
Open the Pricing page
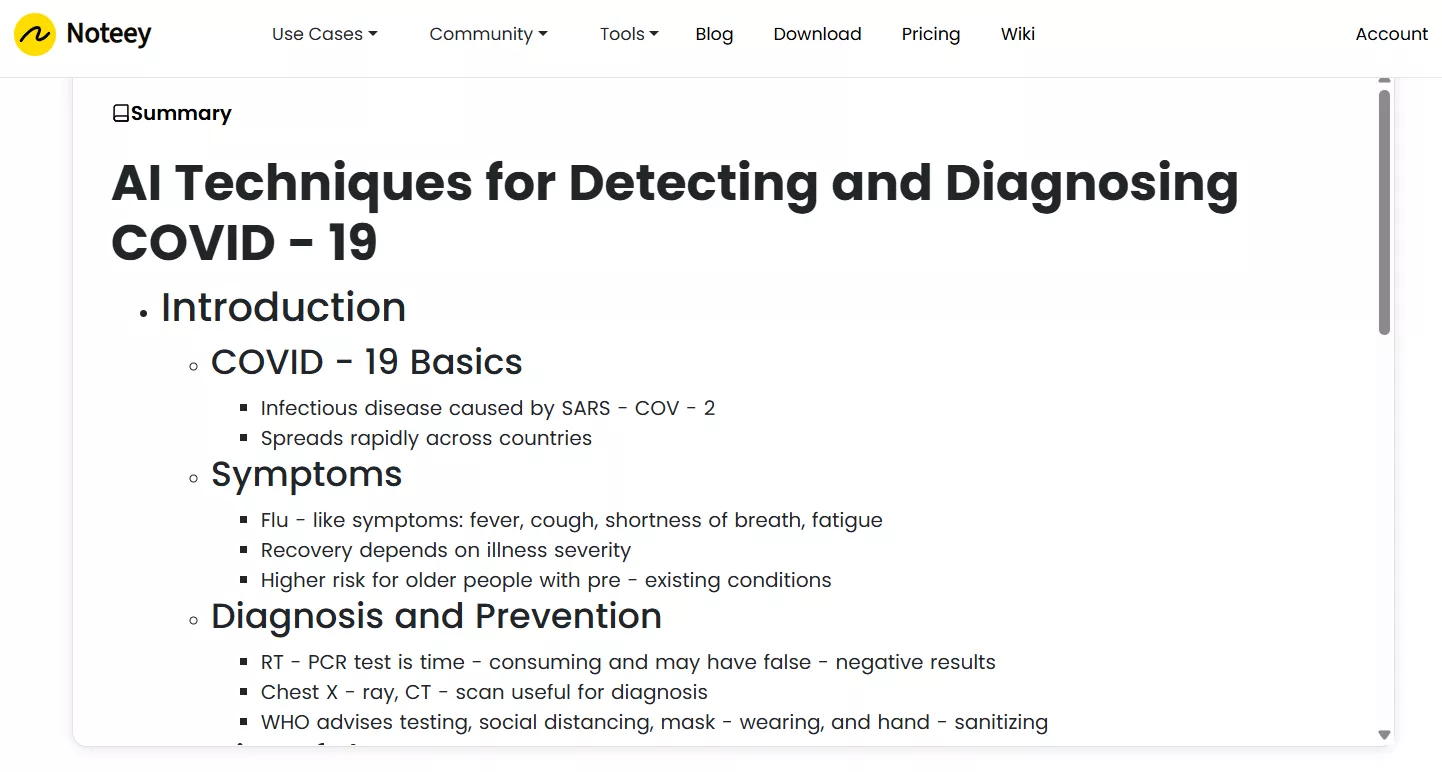coord(930,33)
